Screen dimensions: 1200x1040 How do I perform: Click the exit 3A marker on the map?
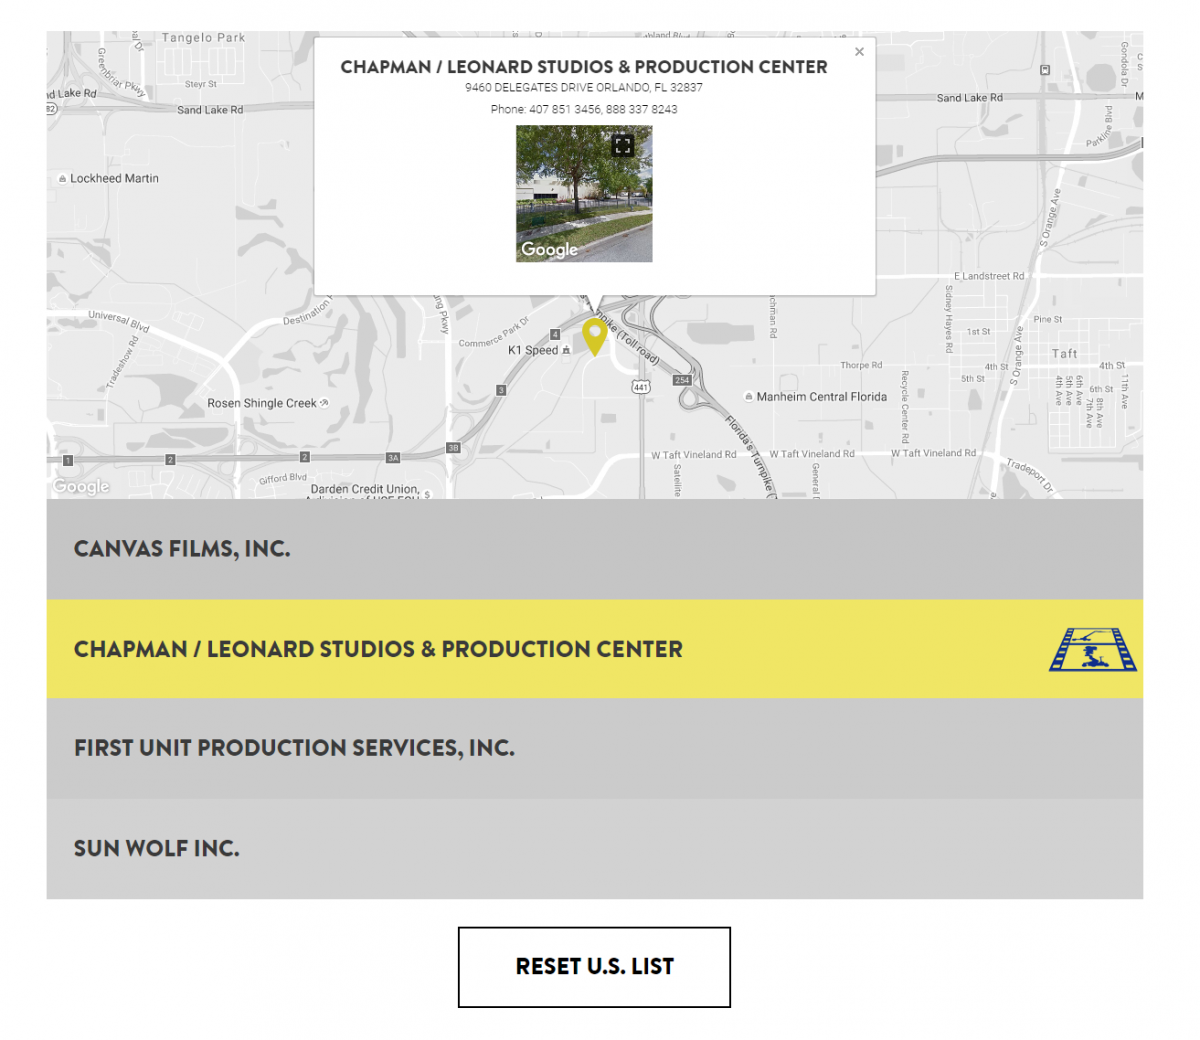[393, 458]
